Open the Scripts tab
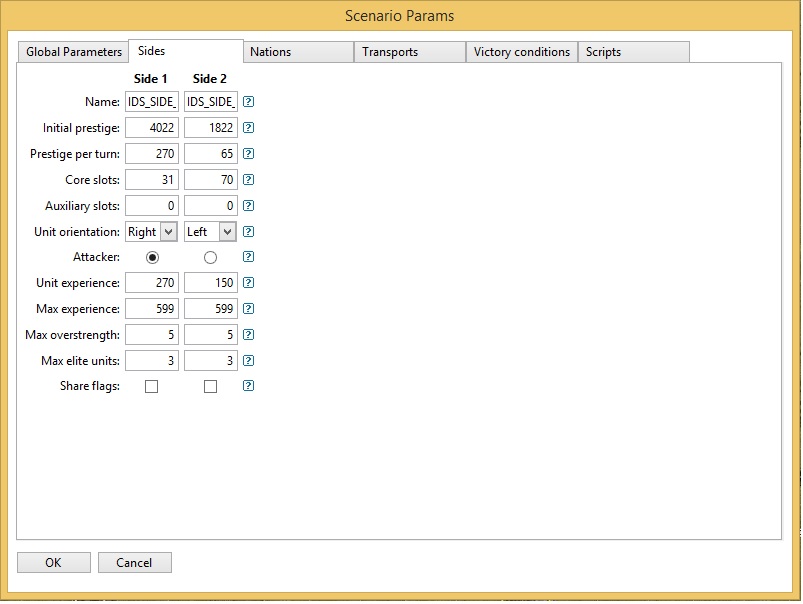 (634, 52)
